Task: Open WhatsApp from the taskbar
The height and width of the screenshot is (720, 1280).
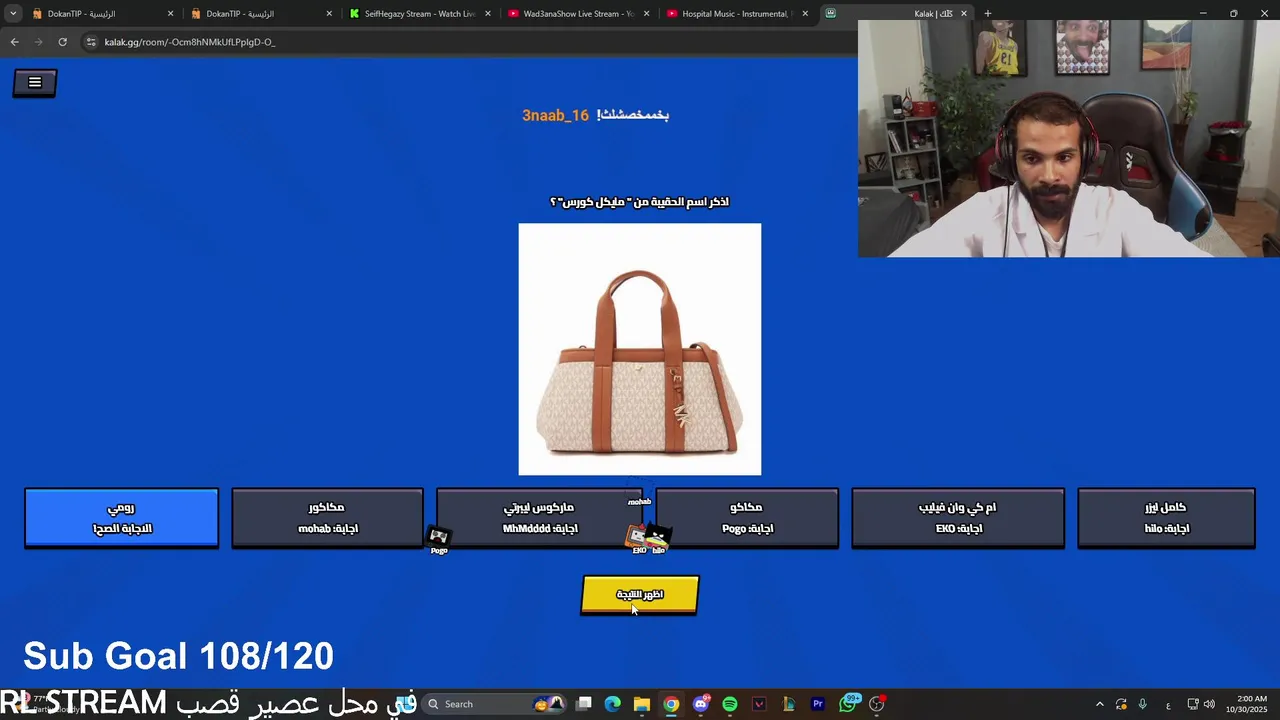Action: click(849, 703)
